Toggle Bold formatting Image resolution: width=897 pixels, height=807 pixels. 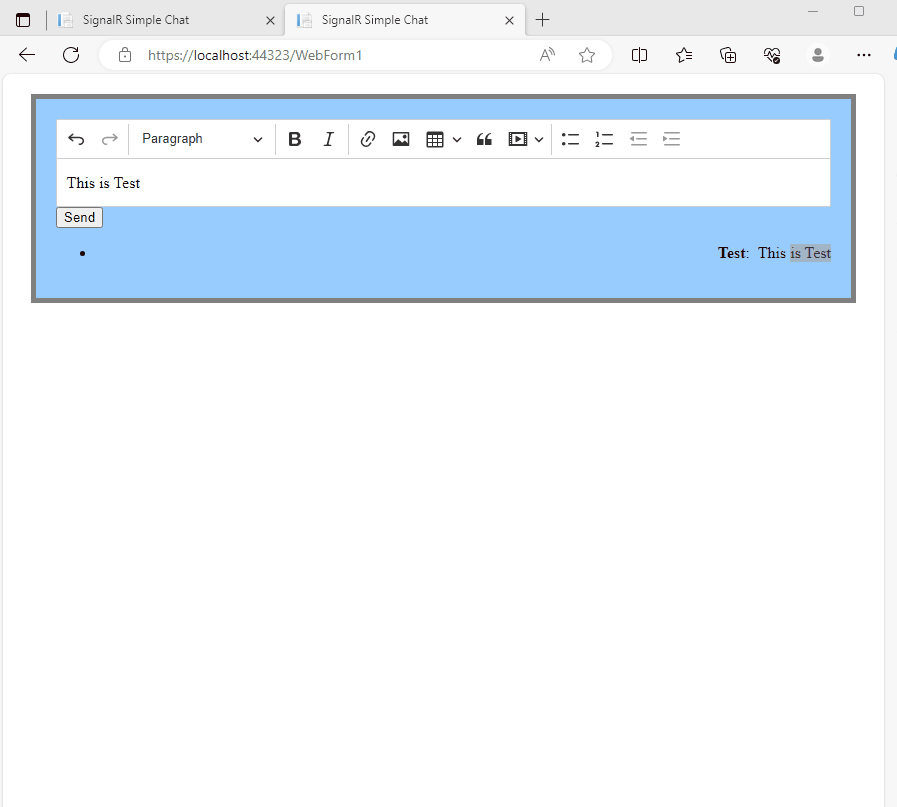(294, 139)
